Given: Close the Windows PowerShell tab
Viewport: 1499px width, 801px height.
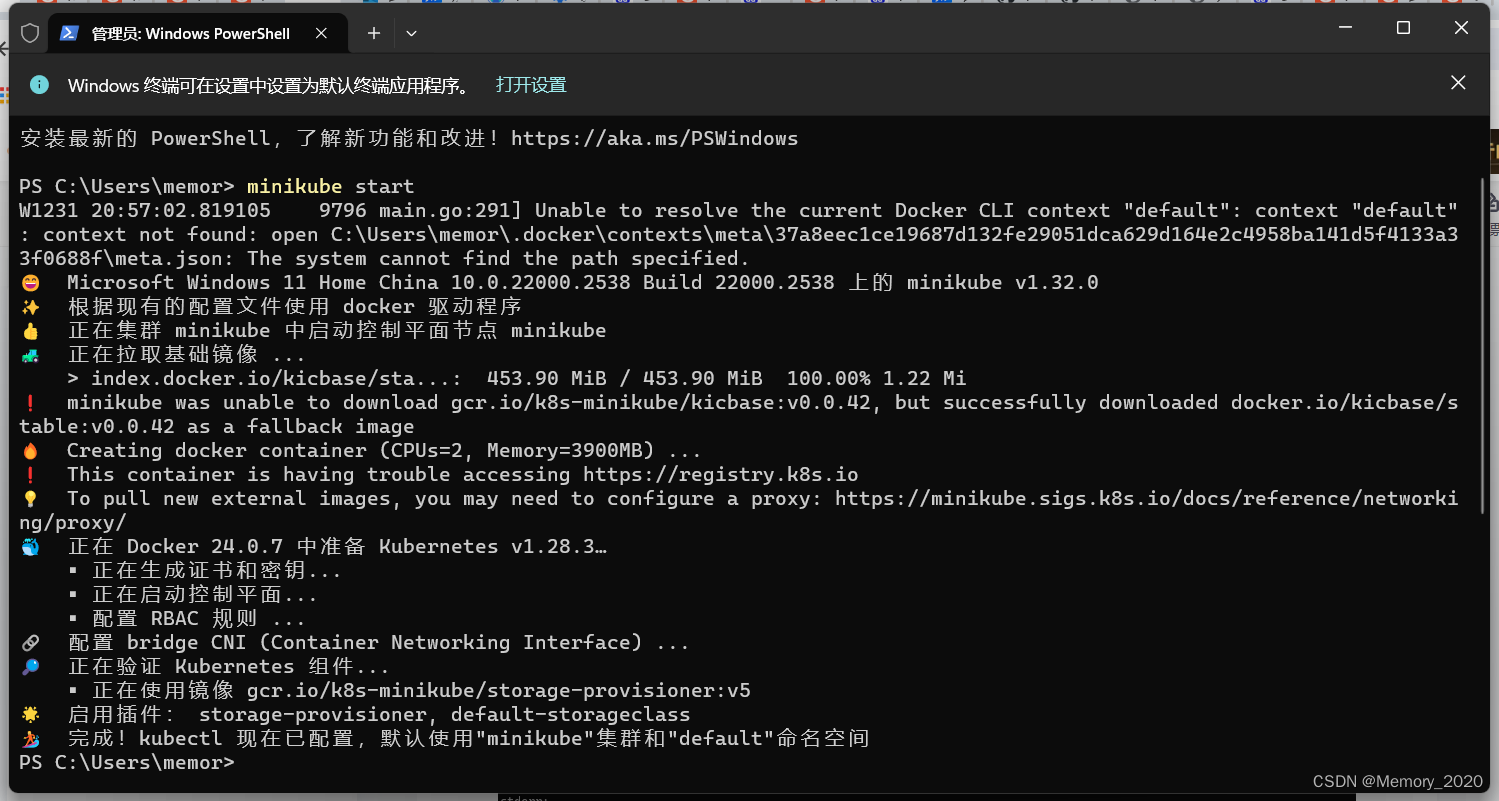Looking at the screenshot, I should tap(321, 33).
